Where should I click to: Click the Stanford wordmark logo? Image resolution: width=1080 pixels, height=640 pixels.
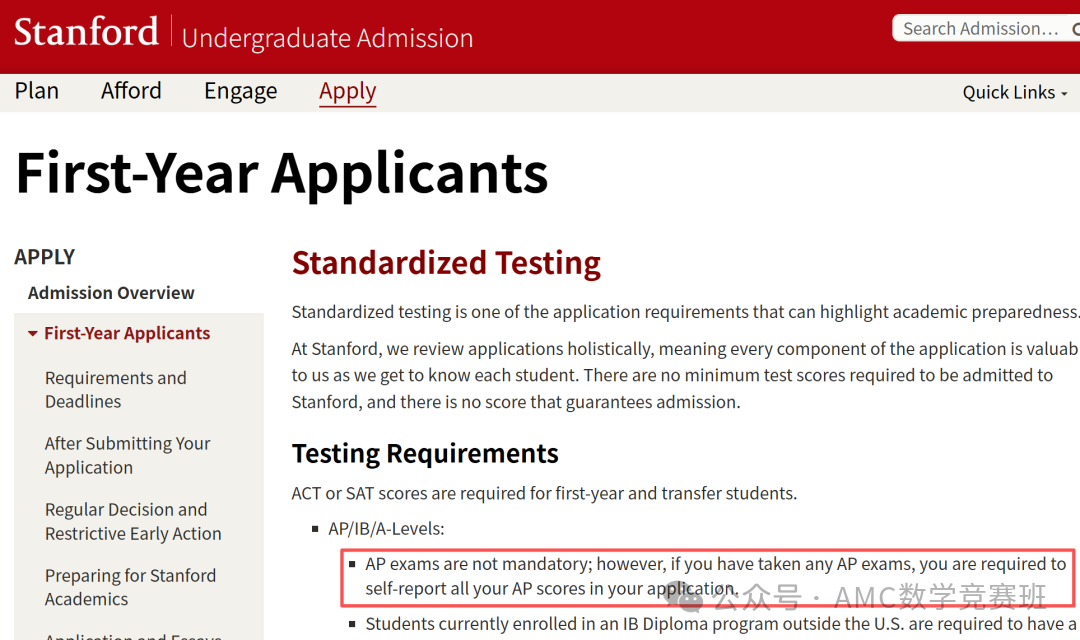[86, 32]
